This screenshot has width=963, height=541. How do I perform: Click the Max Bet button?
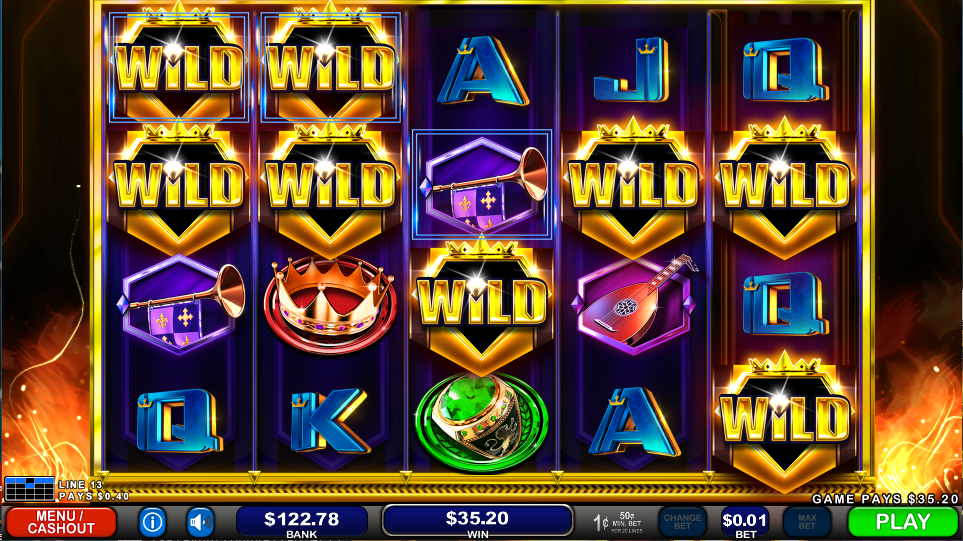point(806,522)
